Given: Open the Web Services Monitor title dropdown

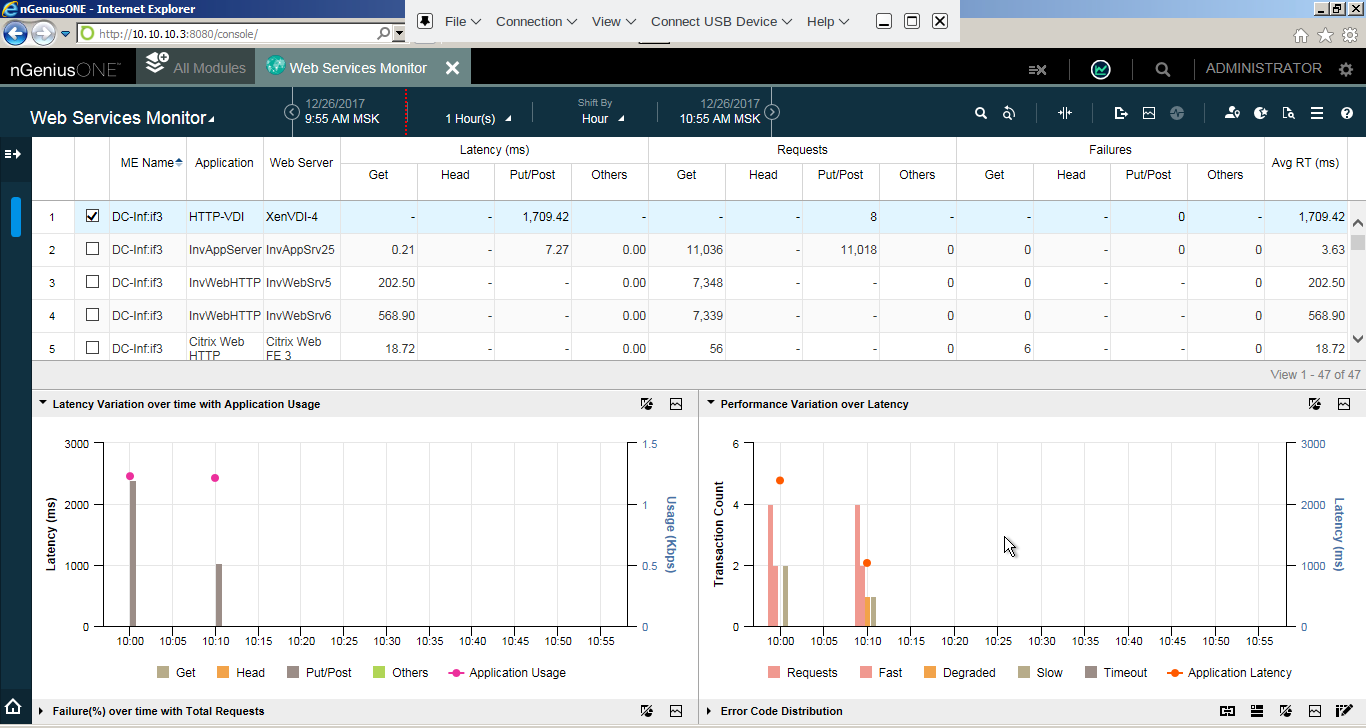Looking at the screenshot, I should tap(122, 118).
